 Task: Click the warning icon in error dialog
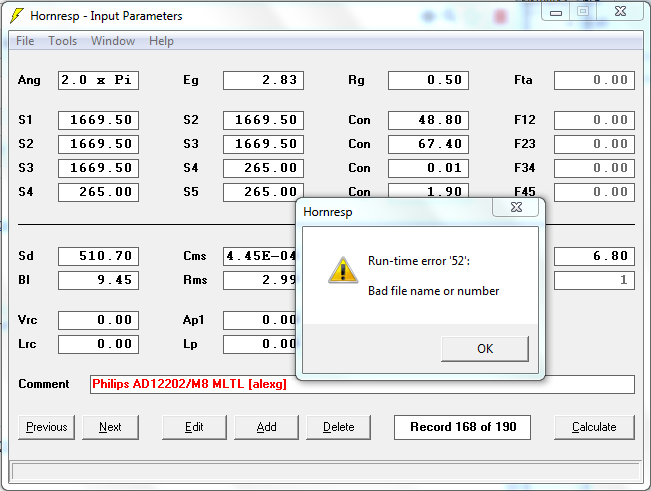click(343, 270)
